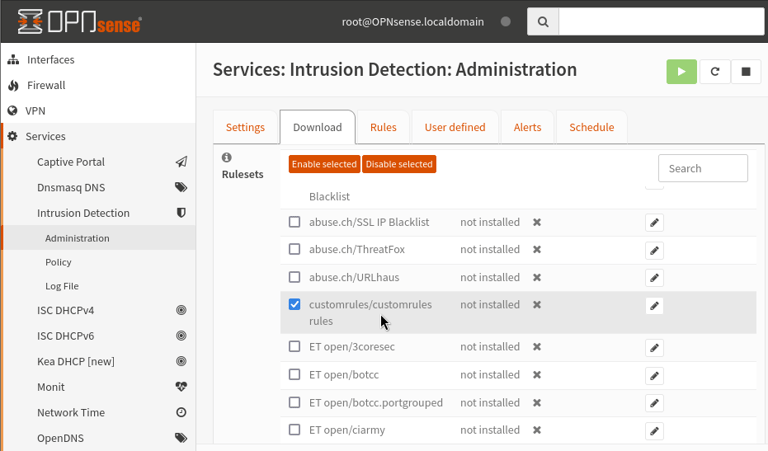Viewport: 768px width, 451px height.
Task: Start the Intrusion Detection service
Action: click(x=681, y=71)
